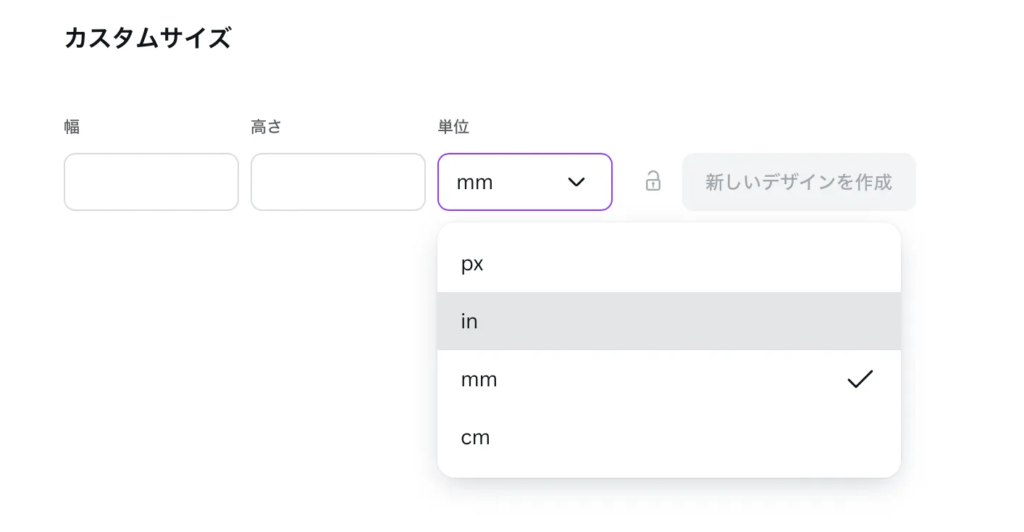Focus the 幅 width input field

click(151, 182)
